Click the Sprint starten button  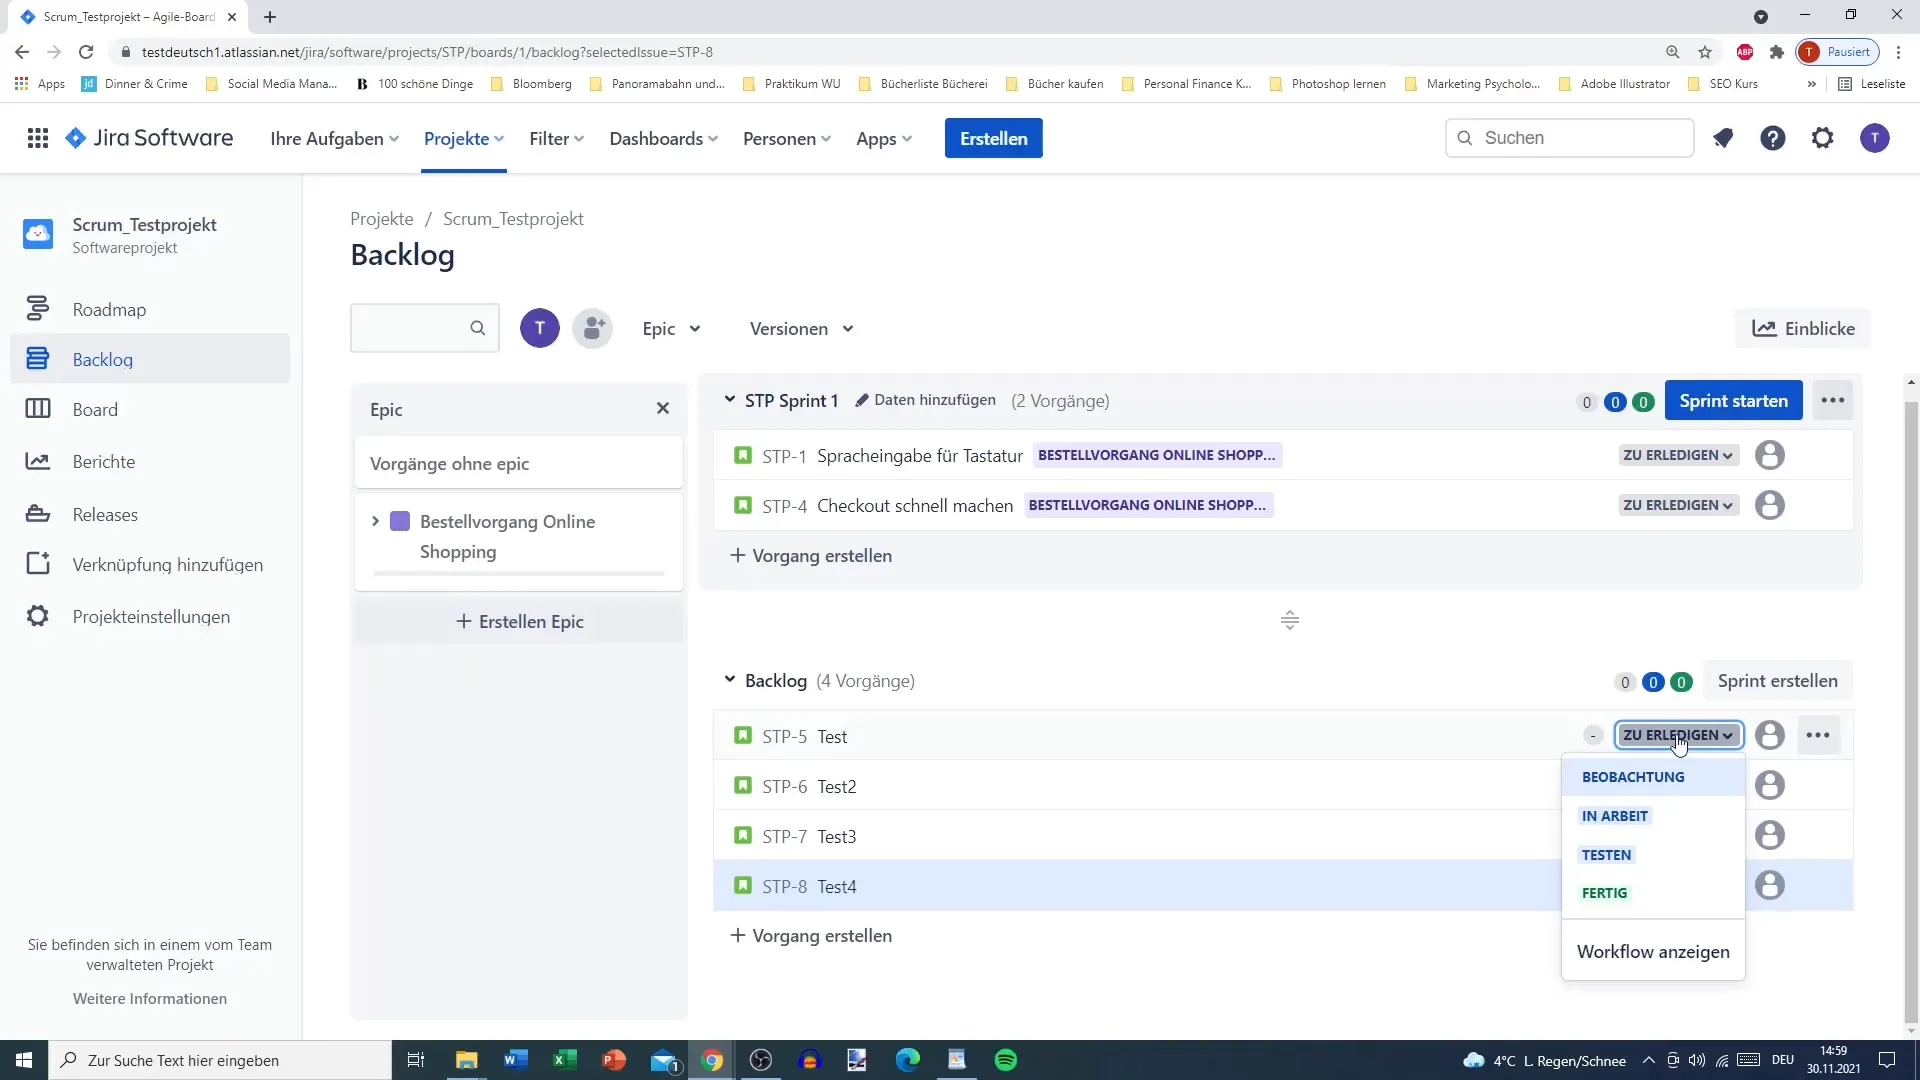point(1734,401)
